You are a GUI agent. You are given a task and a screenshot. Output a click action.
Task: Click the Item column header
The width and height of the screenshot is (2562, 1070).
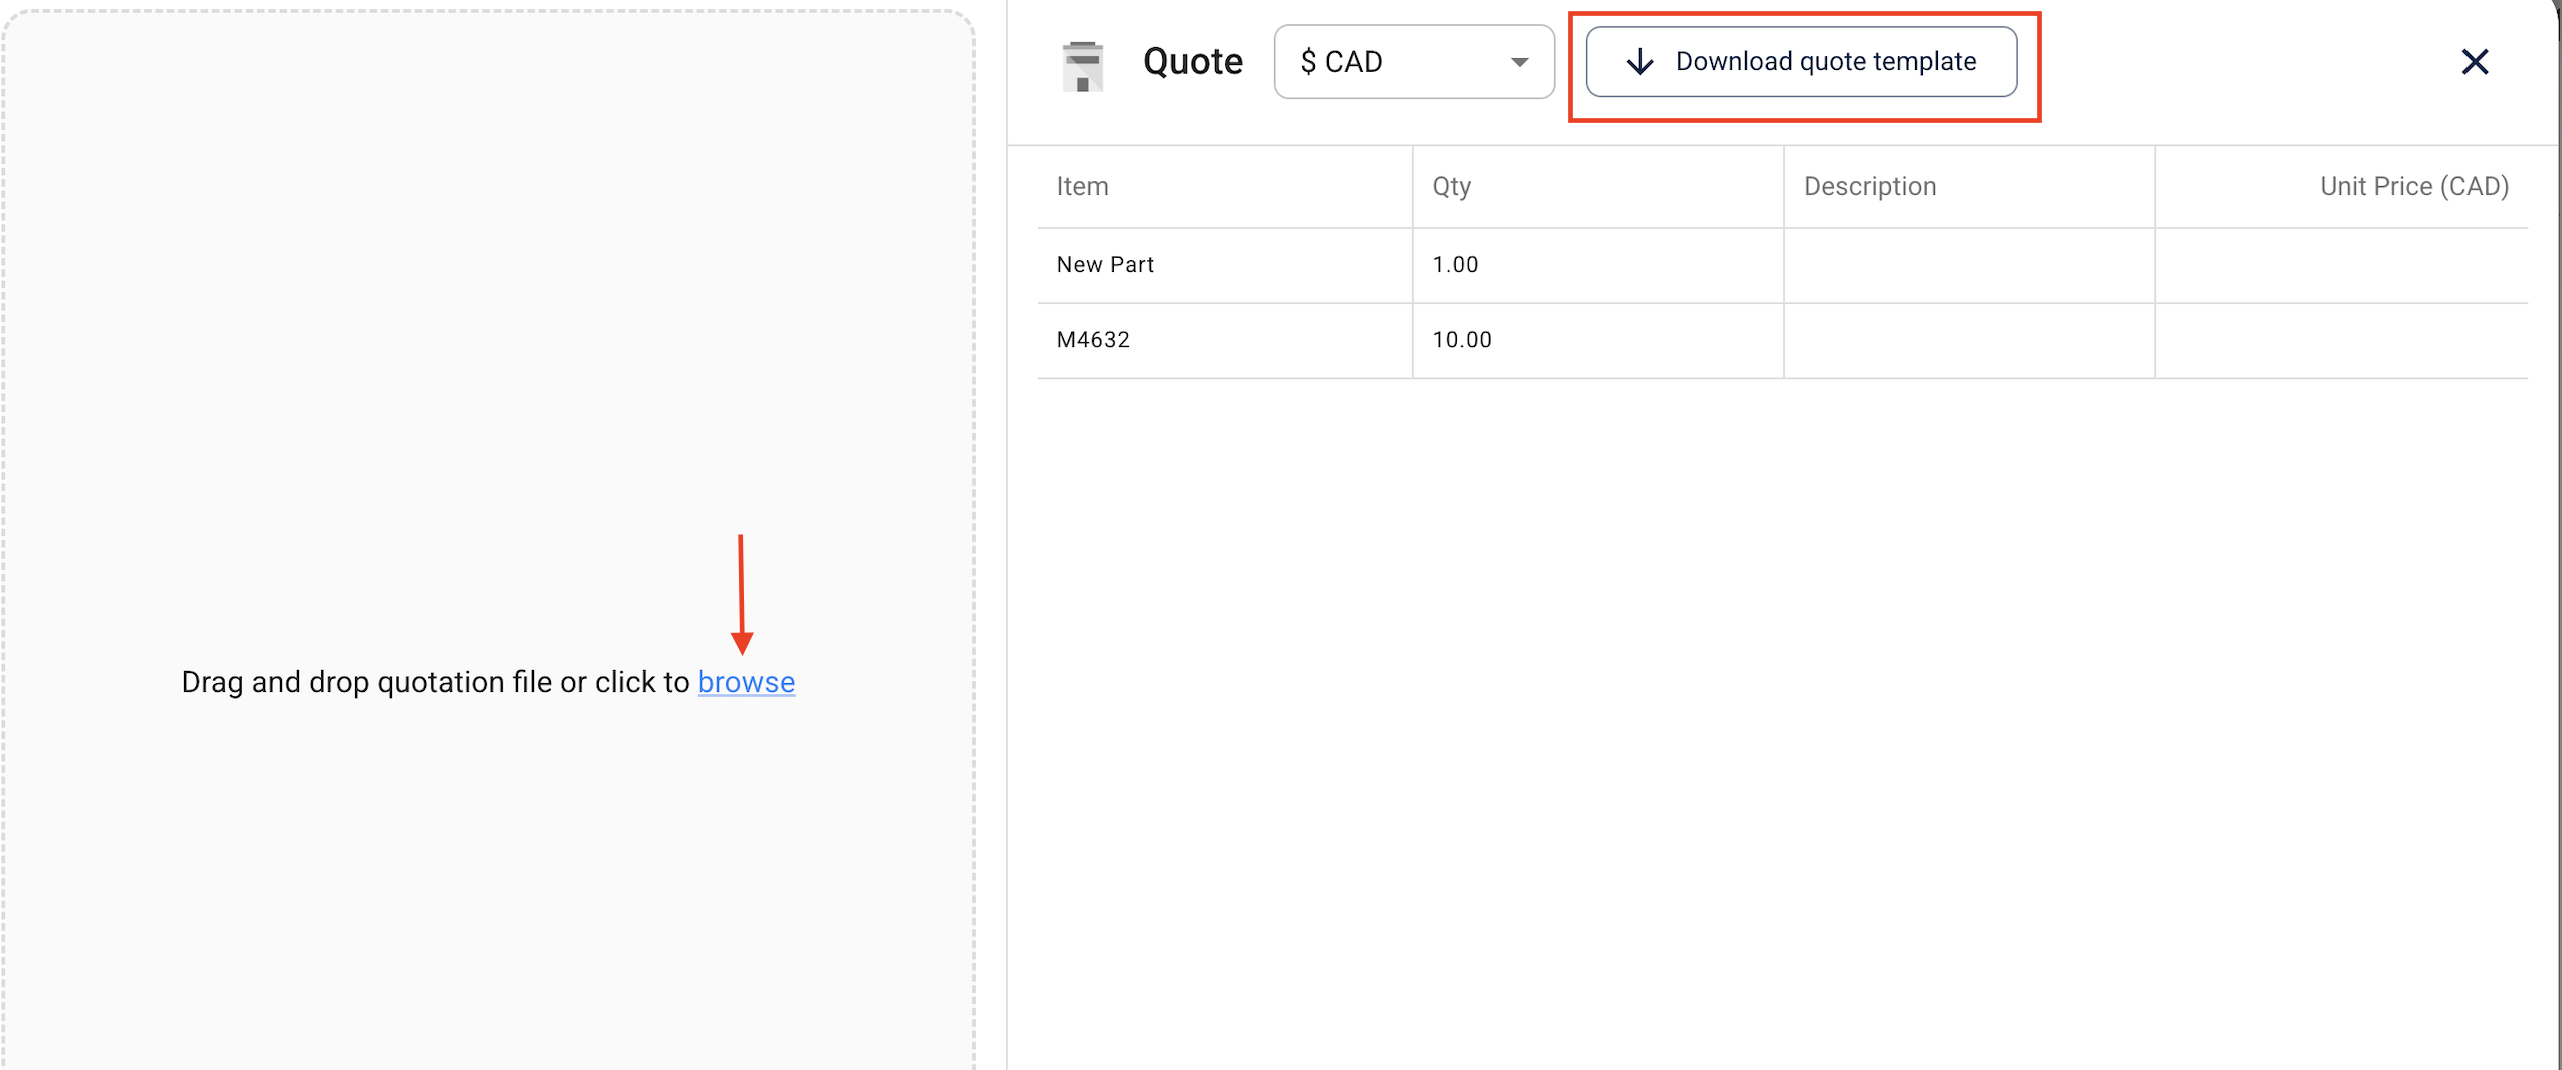[1082, 187]
